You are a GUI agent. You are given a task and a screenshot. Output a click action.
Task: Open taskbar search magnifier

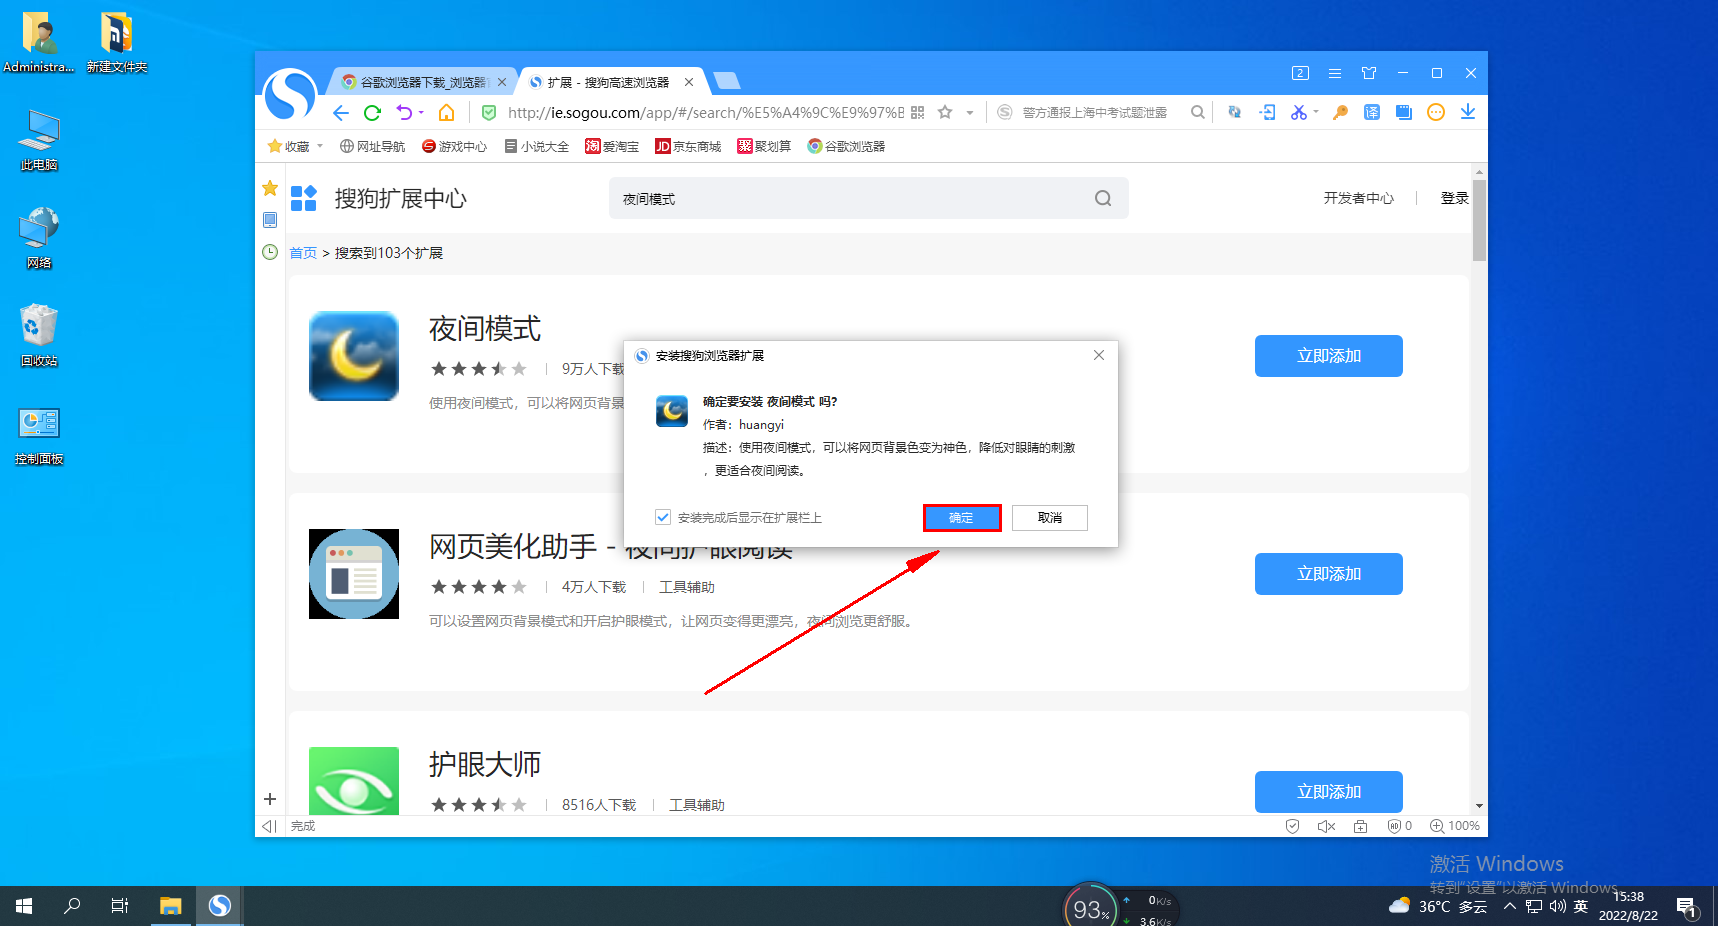coord(72,906)
